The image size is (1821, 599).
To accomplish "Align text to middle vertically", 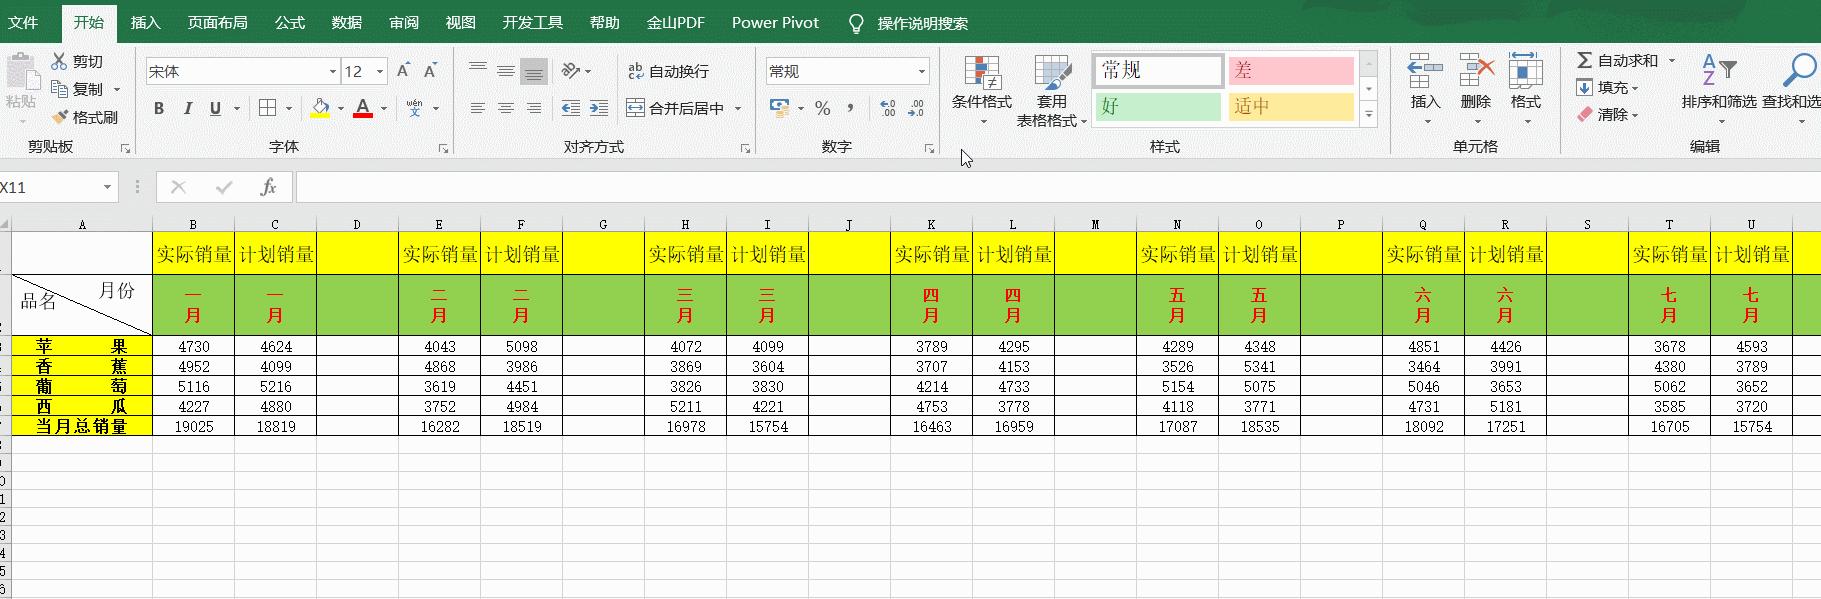I will point(506,70).
